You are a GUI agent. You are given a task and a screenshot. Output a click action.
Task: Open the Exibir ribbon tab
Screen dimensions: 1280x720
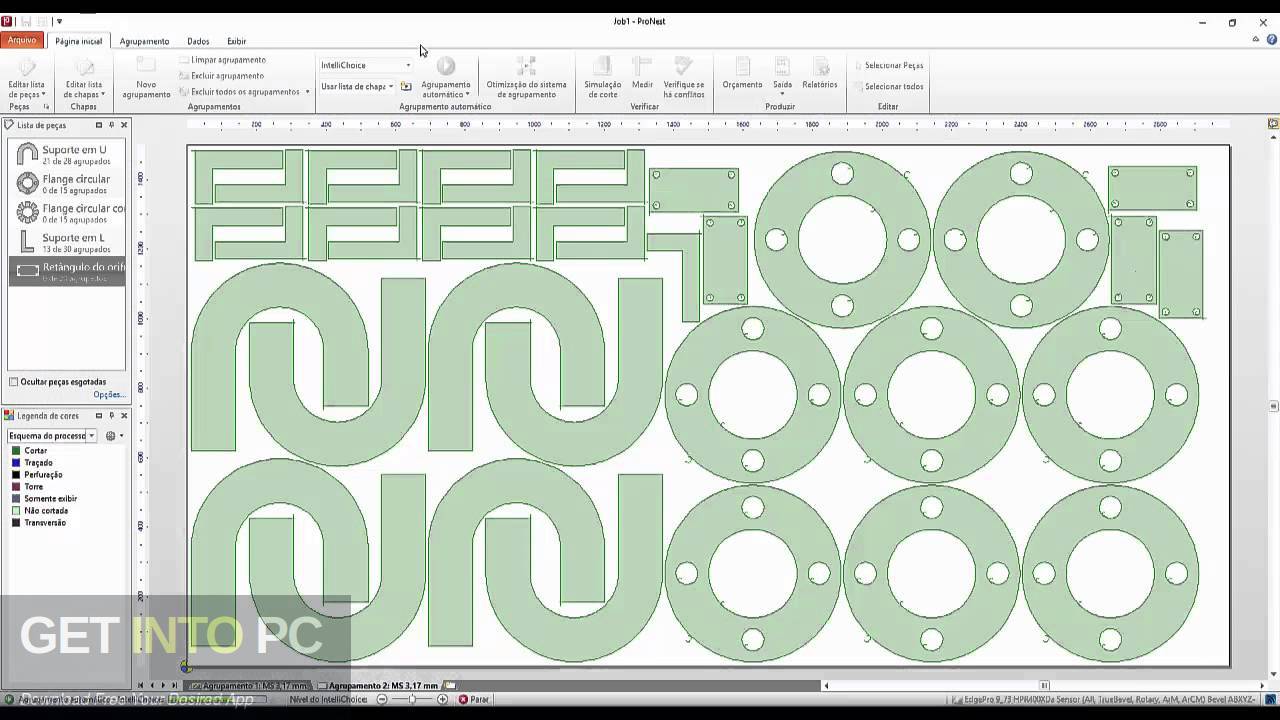click(236, 41)
